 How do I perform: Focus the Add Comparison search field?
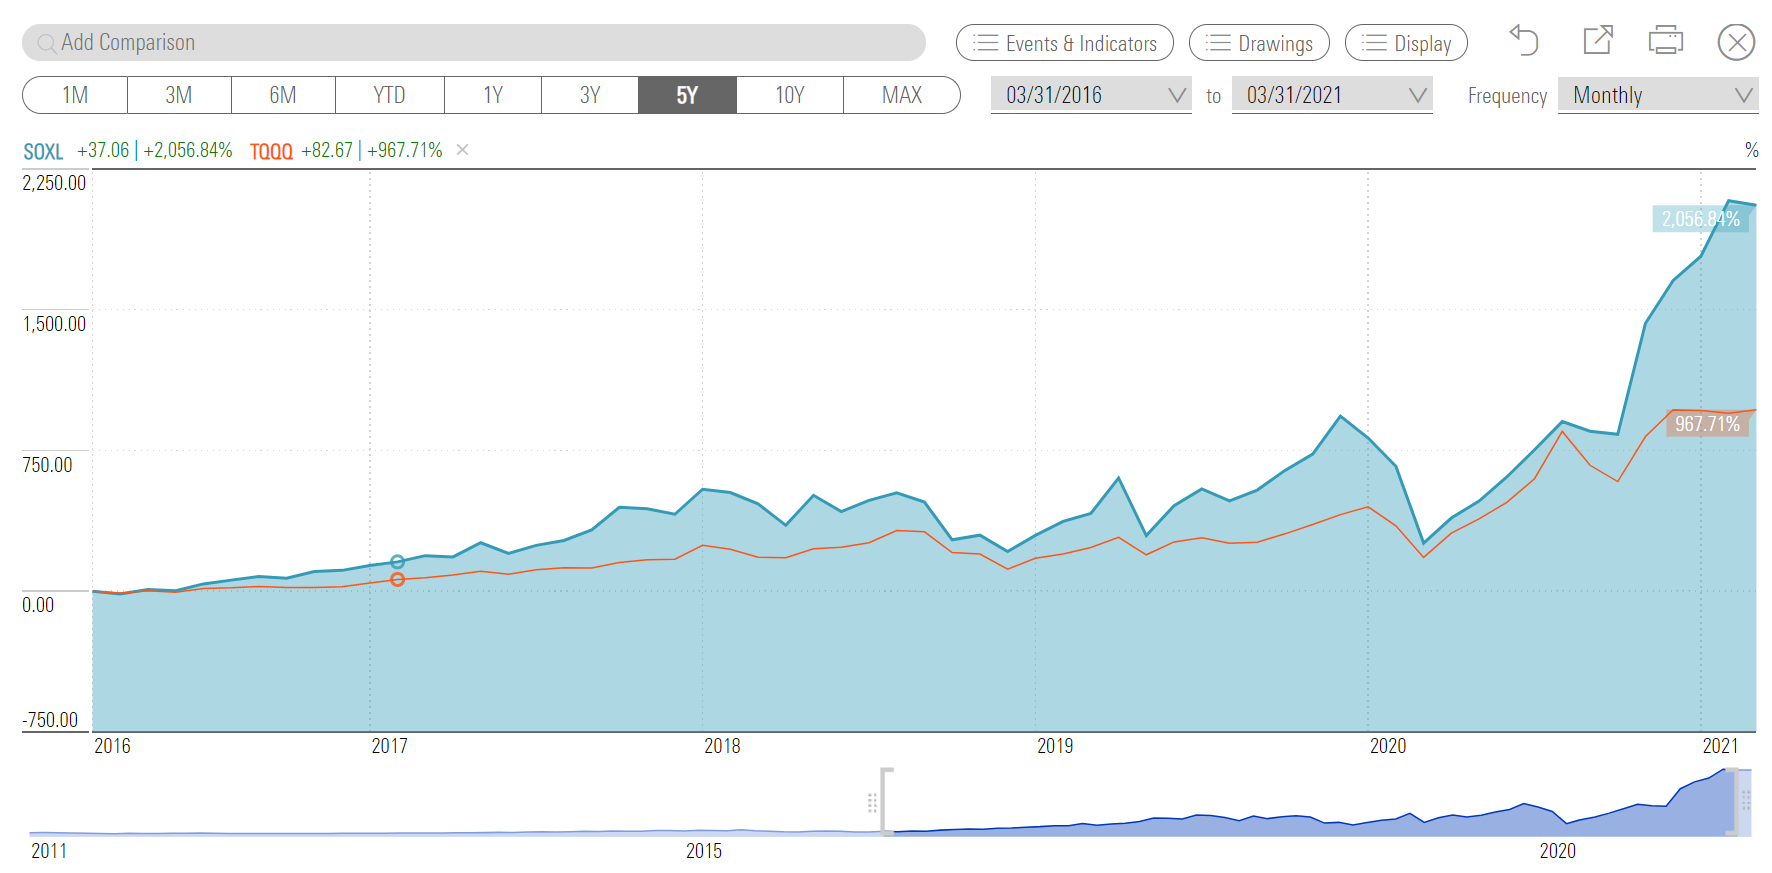[x=474, y=43]
